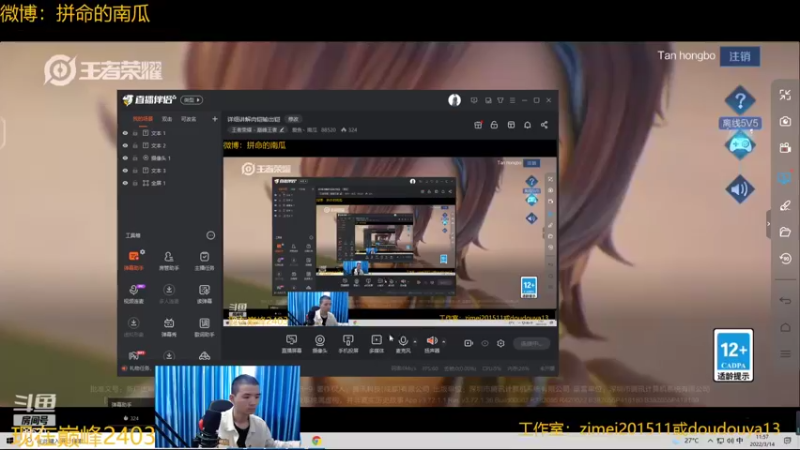Open the mode pill beside 直播伴侣 logo
Screen dimensions: 800x450
(191, 99)
